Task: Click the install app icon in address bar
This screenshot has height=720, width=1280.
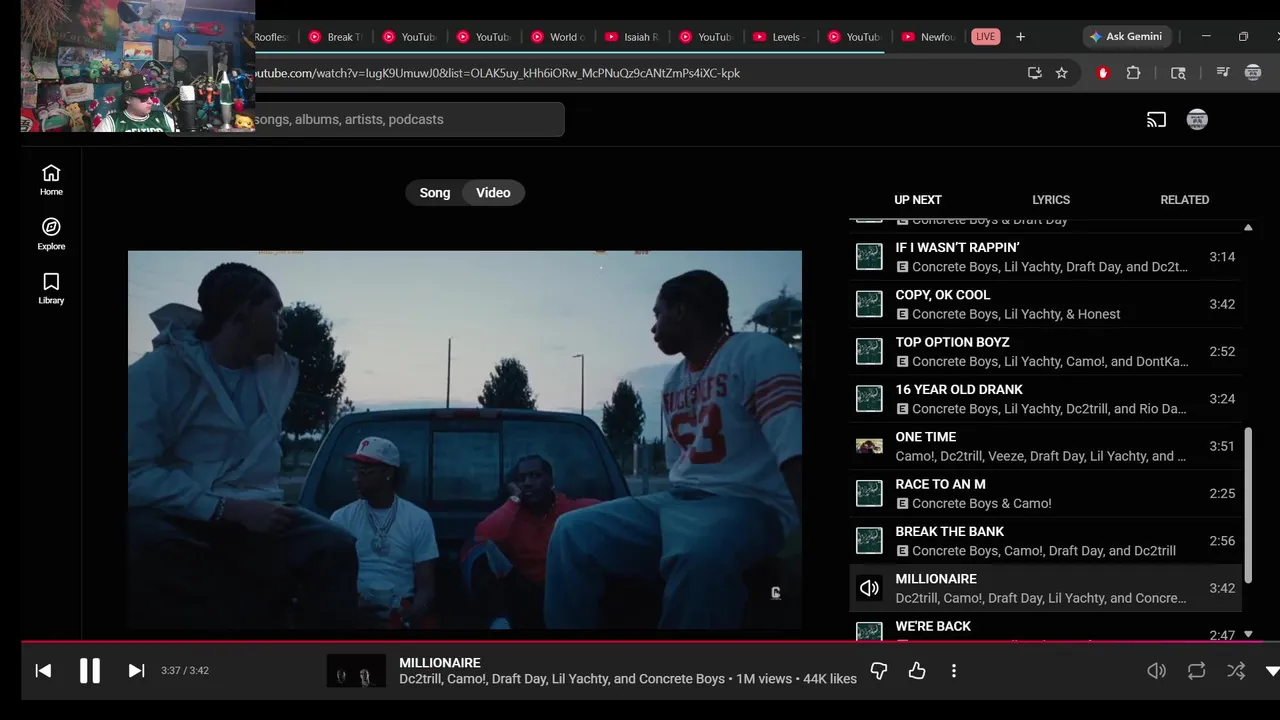Action: click(1034, 73)
